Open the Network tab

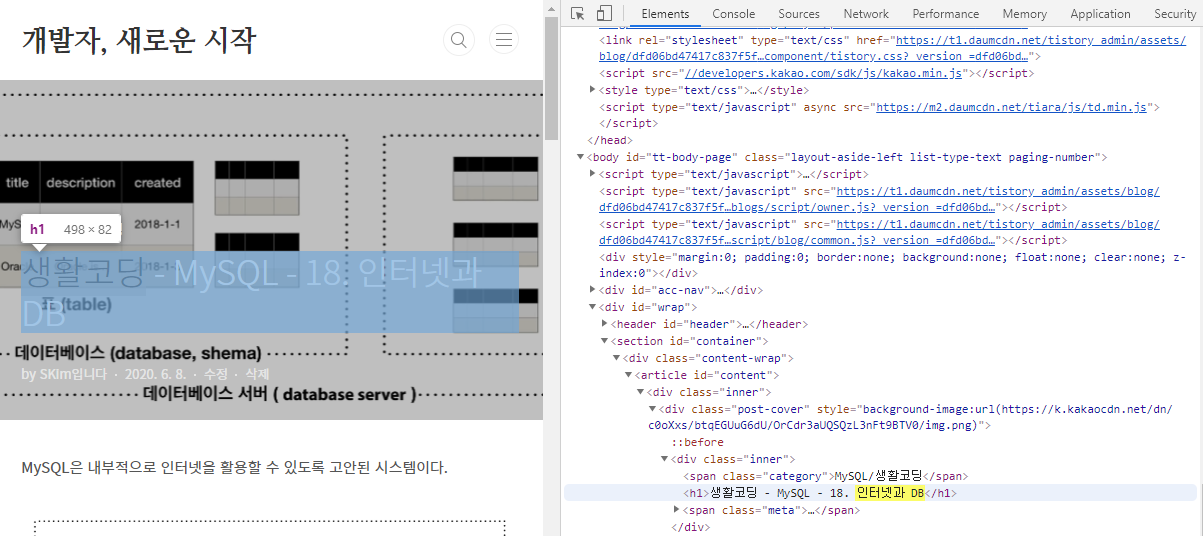point(866,14)
